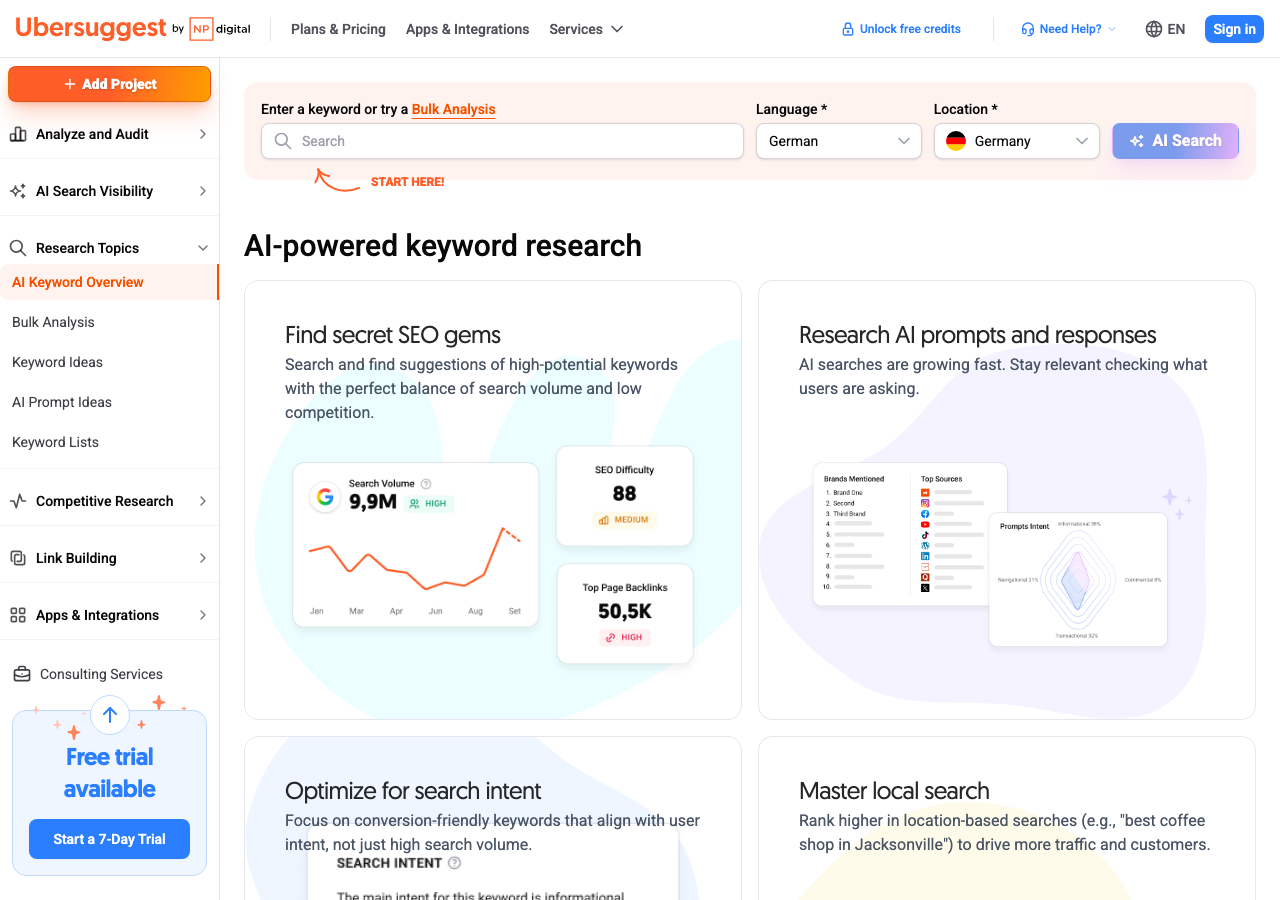The image size is (1280, 900).
Task: Click the Research Topics magnifier icon
Action: (x=18, y=248)
